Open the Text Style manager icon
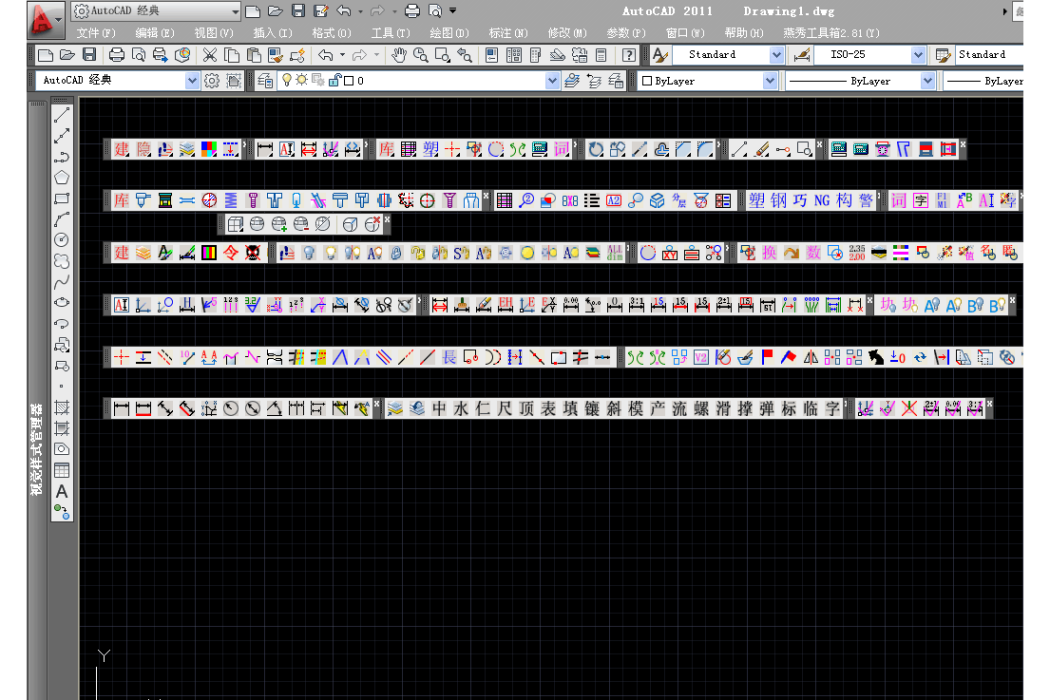 (660, 55)
